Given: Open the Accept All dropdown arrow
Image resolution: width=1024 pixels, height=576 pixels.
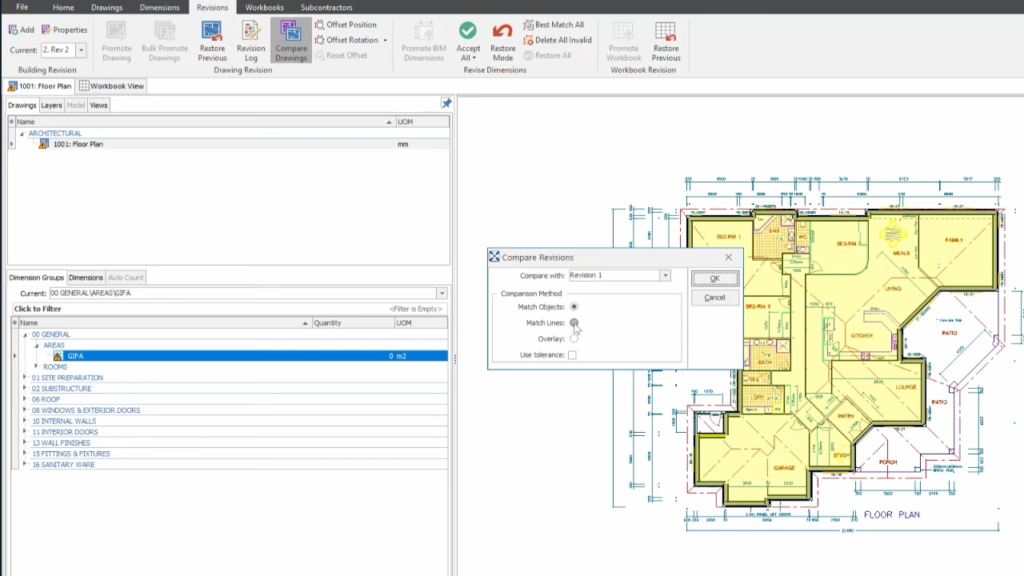Looking at the screenshot, I should pyautogui.click(x=474, y=58).
